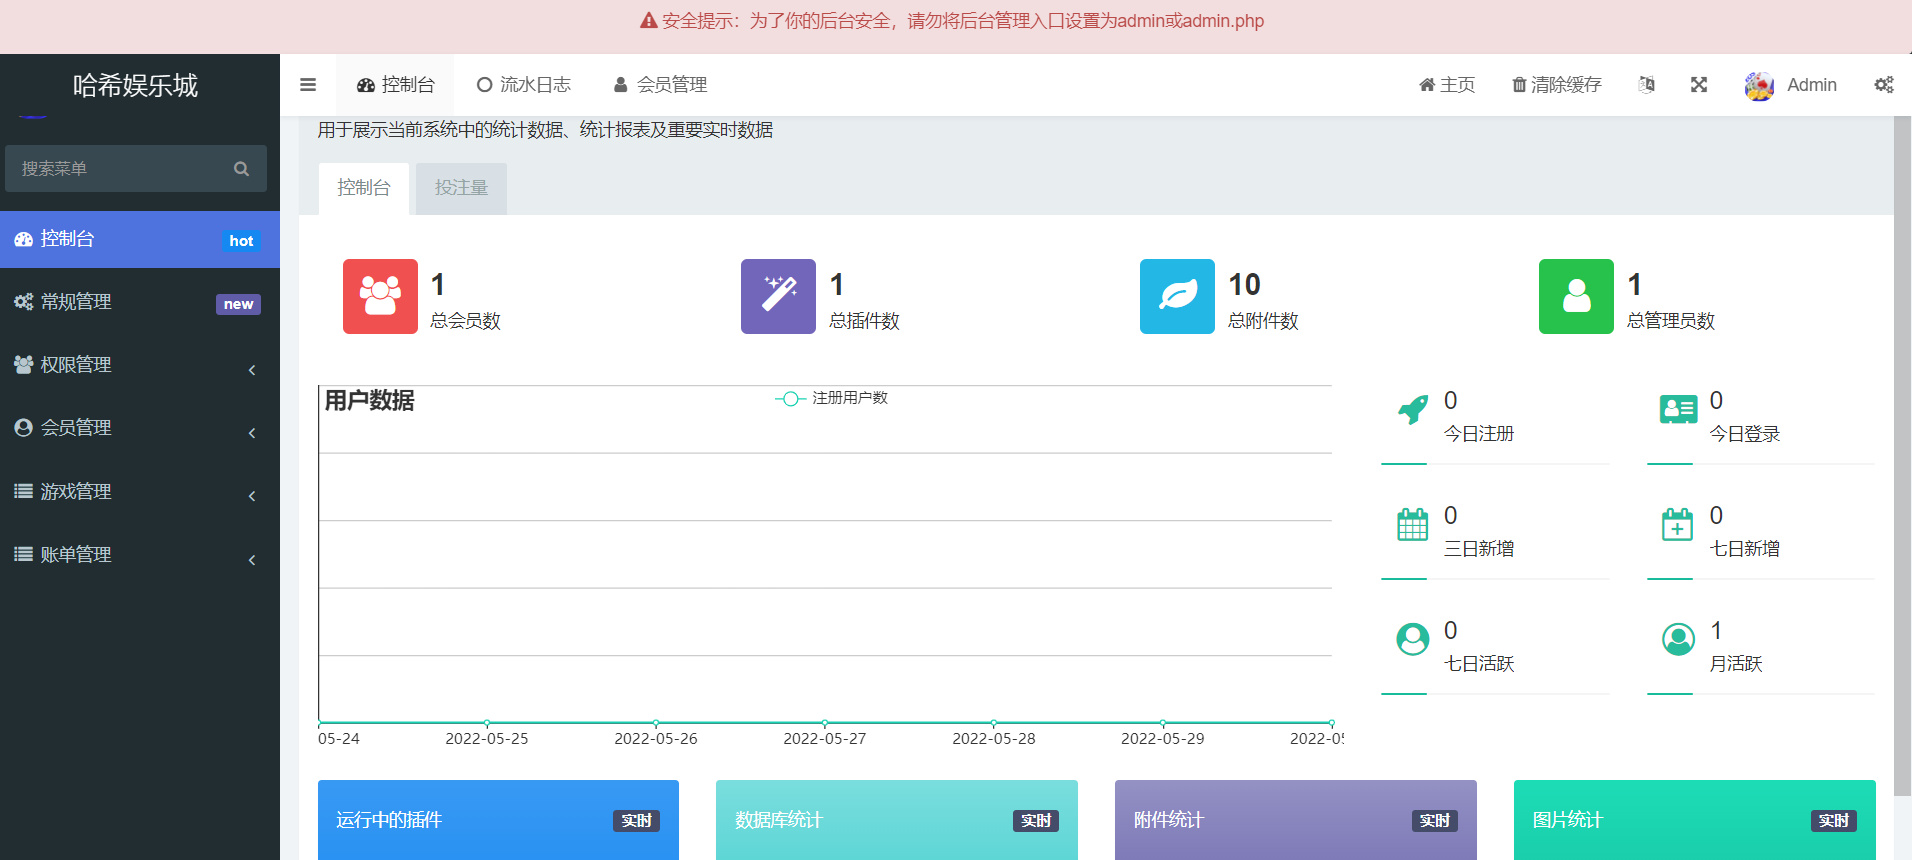Open the settings gears icon at top right
Viewport: 1912px width, 860px height.
point(1883,85)
